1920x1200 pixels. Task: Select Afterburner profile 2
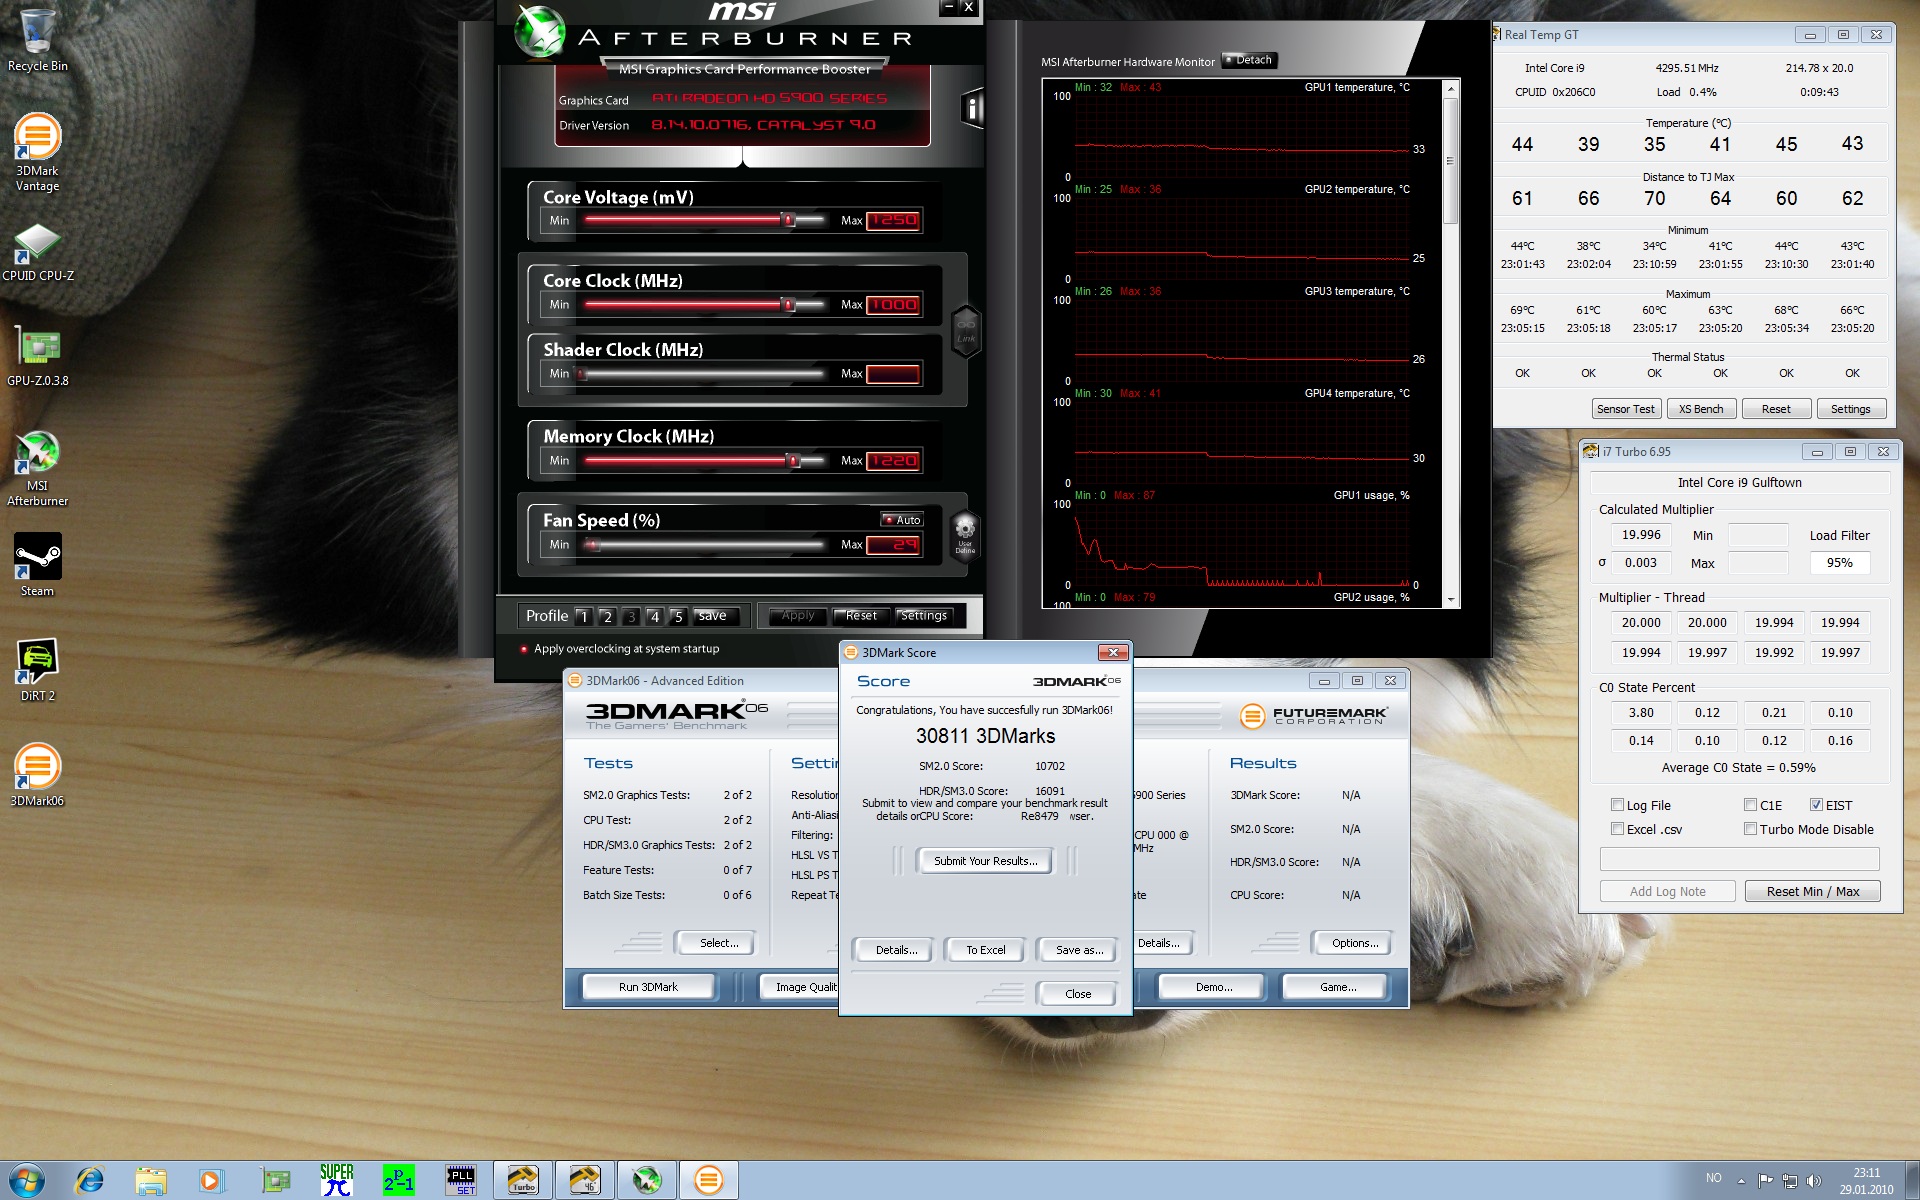pyautogui.click(x=607, y=616)
